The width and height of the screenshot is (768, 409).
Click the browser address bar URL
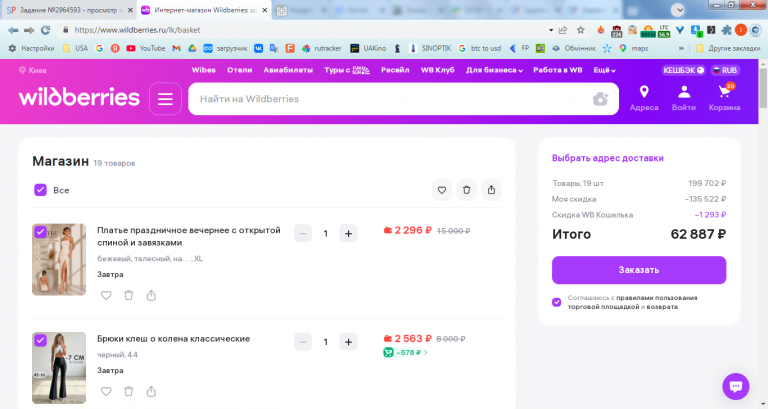pos(137,30)
